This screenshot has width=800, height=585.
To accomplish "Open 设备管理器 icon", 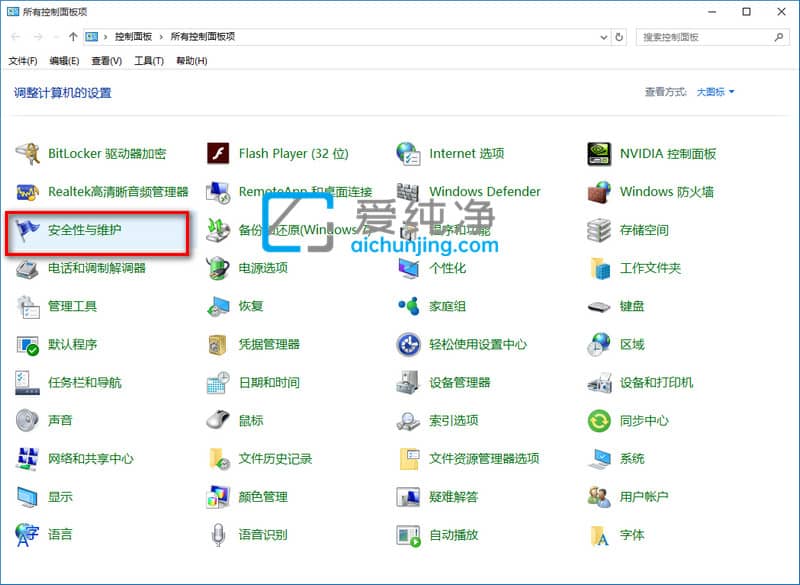I will click(x=409, y=383).
